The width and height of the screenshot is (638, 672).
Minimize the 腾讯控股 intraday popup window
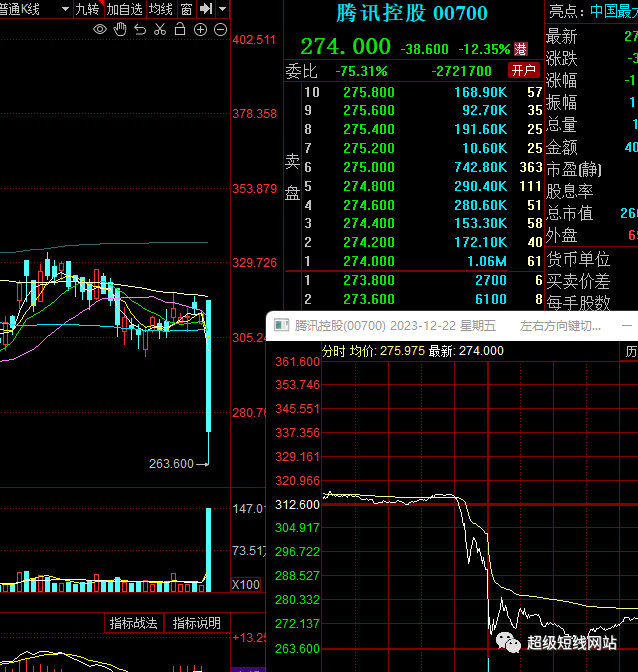(627, 326)
